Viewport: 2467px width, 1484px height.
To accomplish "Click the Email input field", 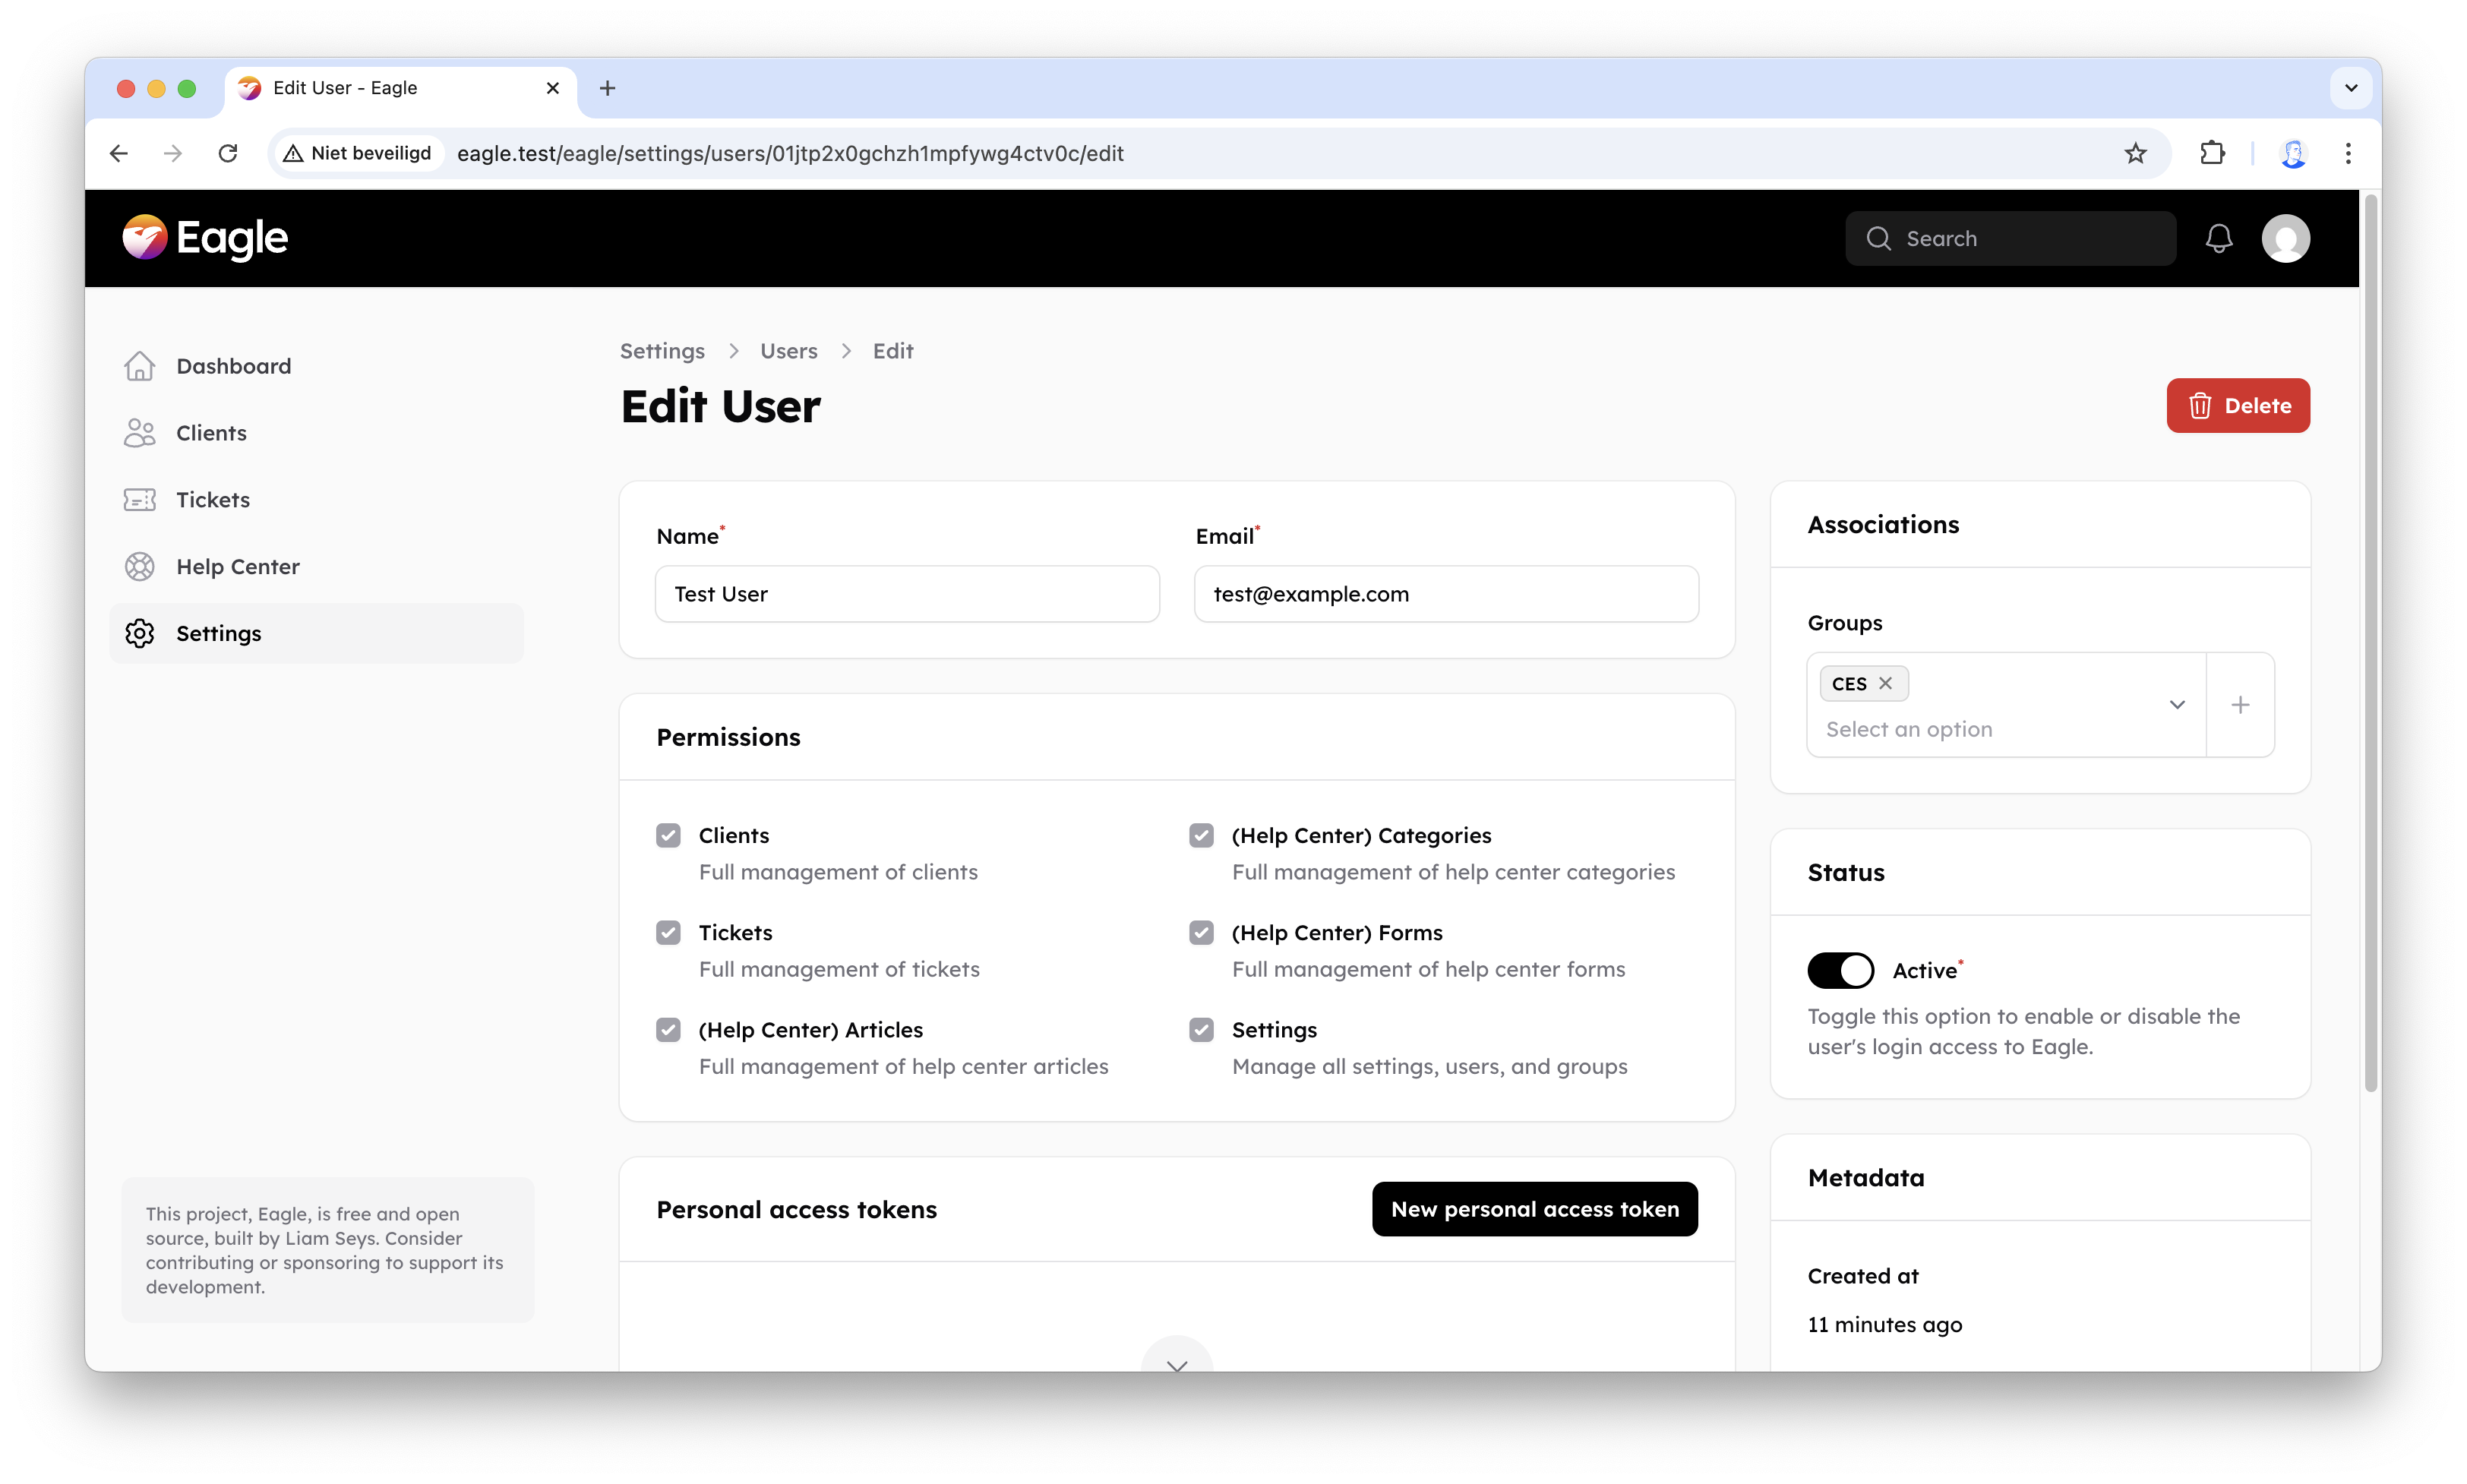I will (x=1445, y=594).
